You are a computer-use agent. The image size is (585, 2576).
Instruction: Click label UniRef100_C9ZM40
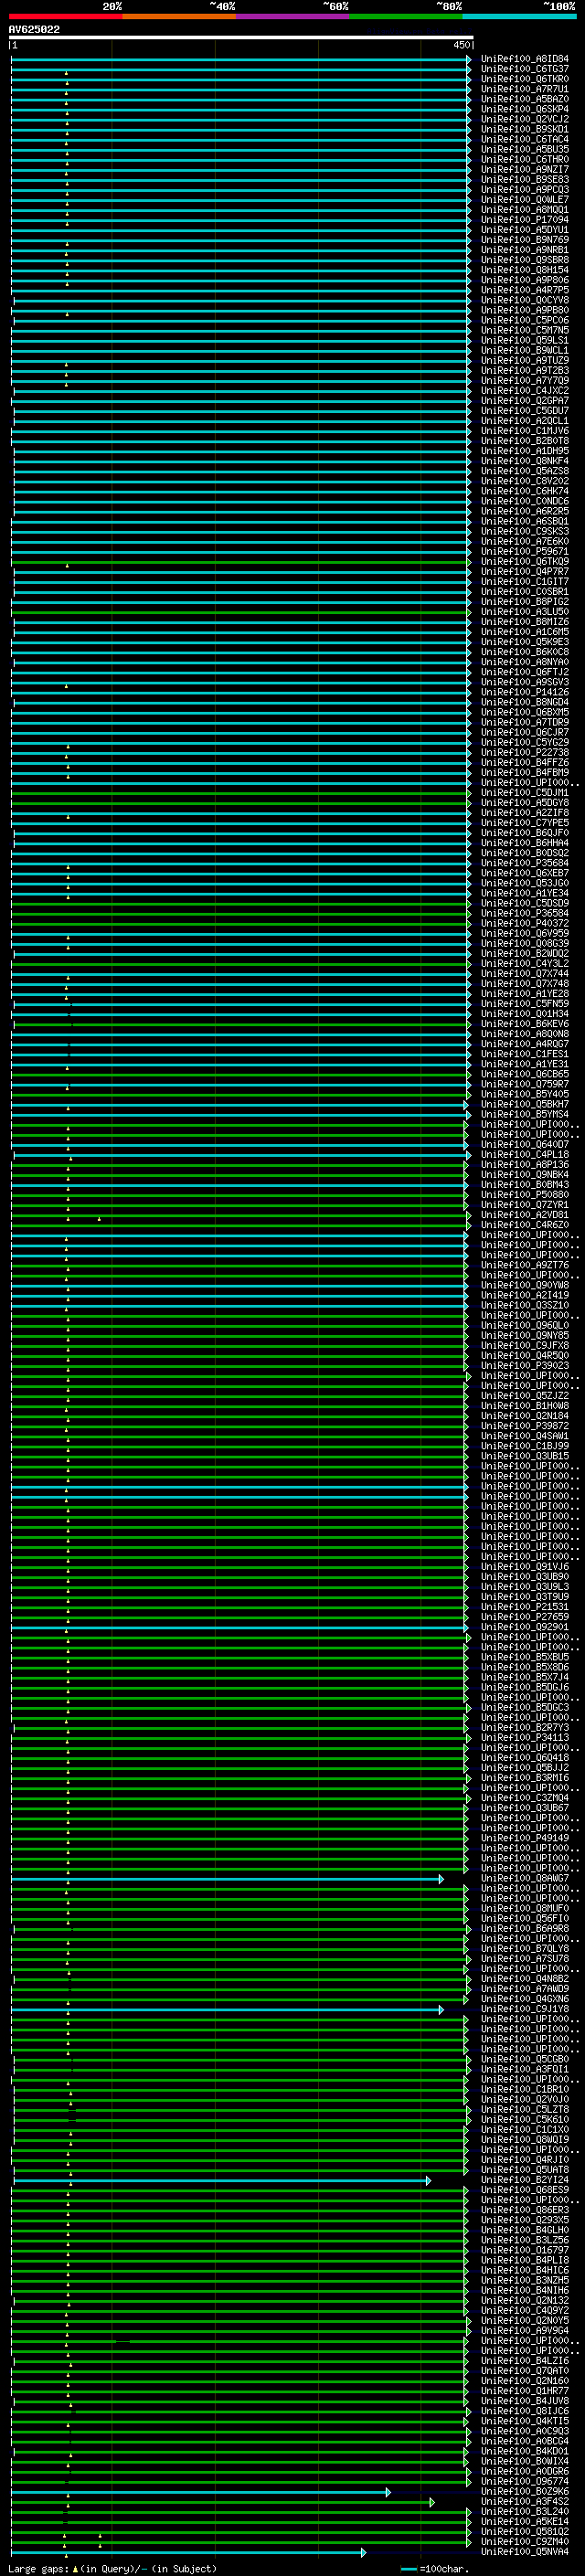(x=525, y=2542)
